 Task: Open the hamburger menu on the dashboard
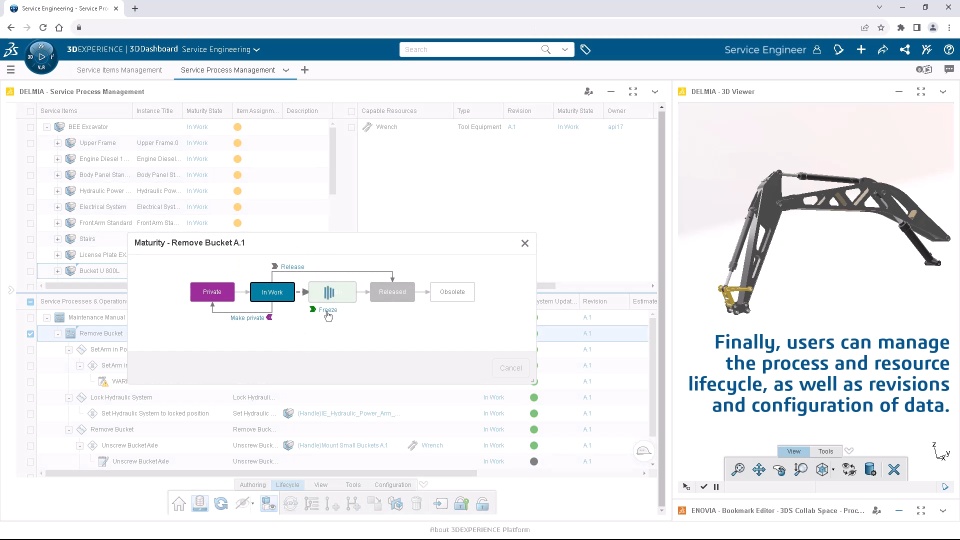(x=10, y=70)
